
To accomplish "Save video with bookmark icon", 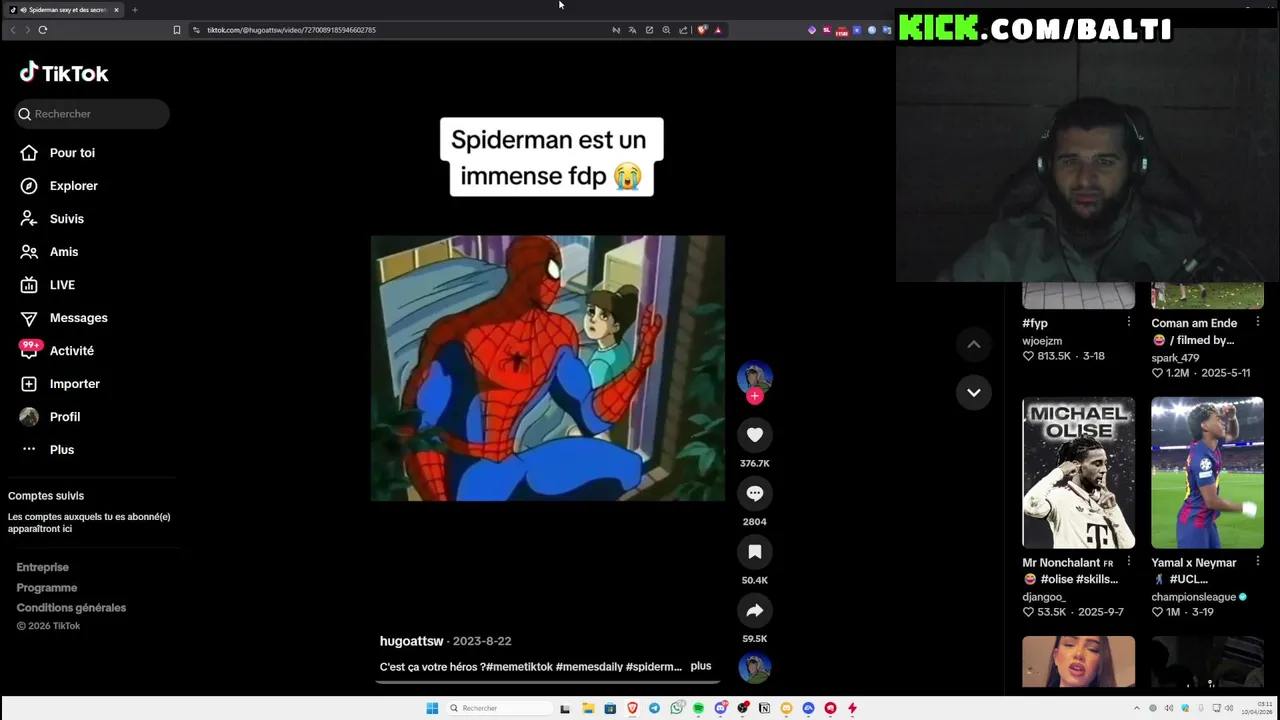I will tap(755, 552).
